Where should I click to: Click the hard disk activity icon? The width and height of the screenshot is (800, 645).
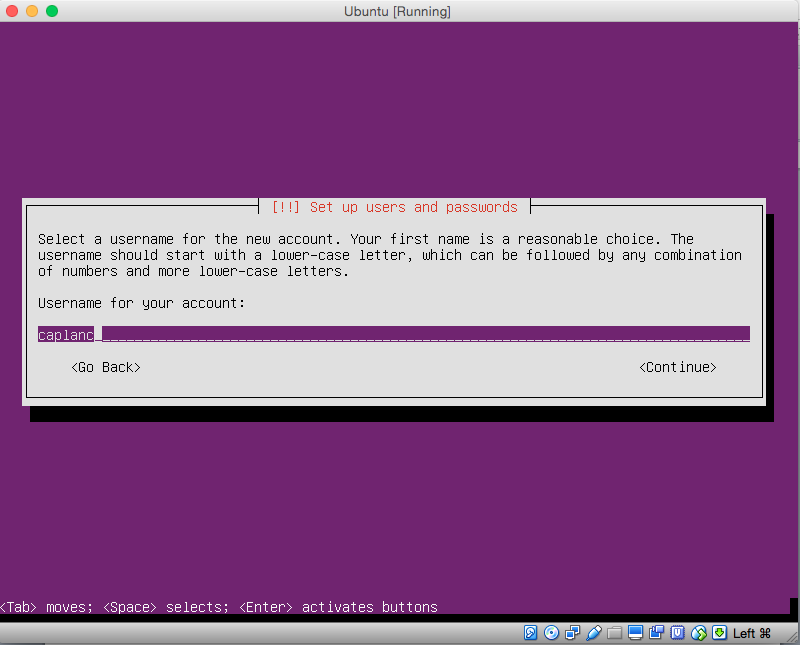530,633
